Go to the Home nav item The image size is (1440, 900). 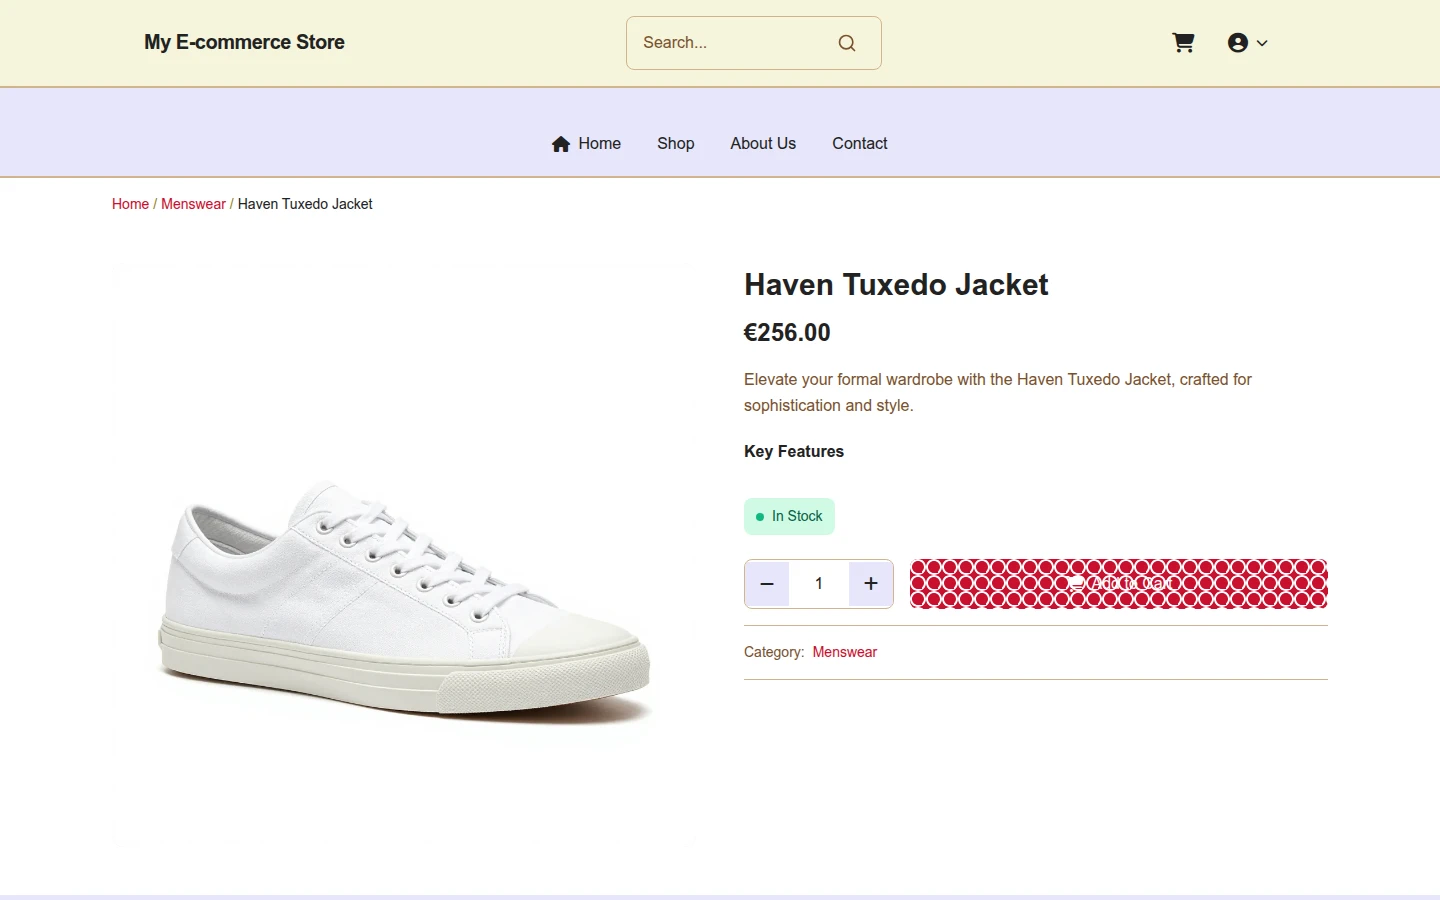pos(586,144)
